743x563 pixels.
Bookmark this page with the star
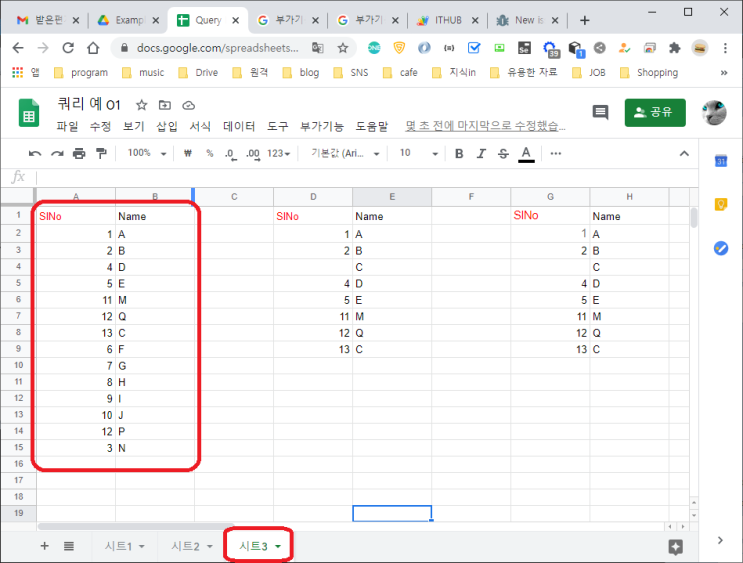tap(343, 48)
